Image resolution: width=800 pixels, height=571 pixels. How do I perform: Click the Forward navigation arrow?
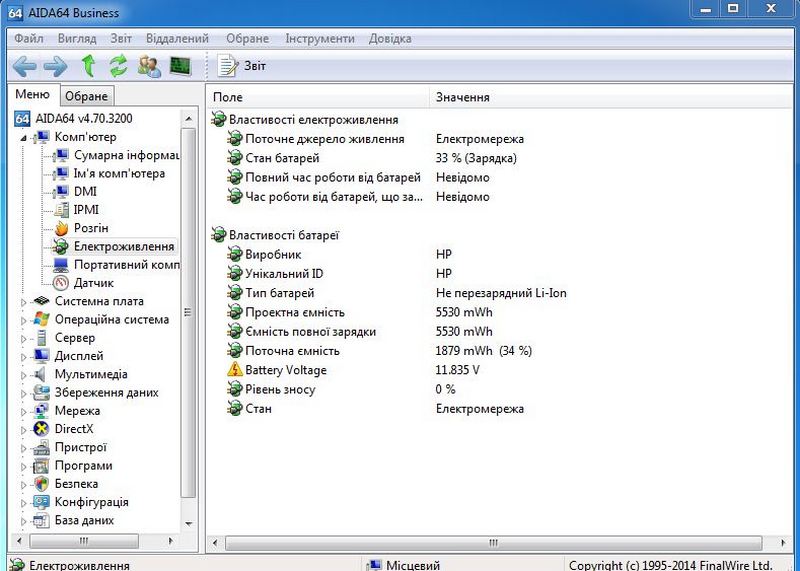(56, 66)
